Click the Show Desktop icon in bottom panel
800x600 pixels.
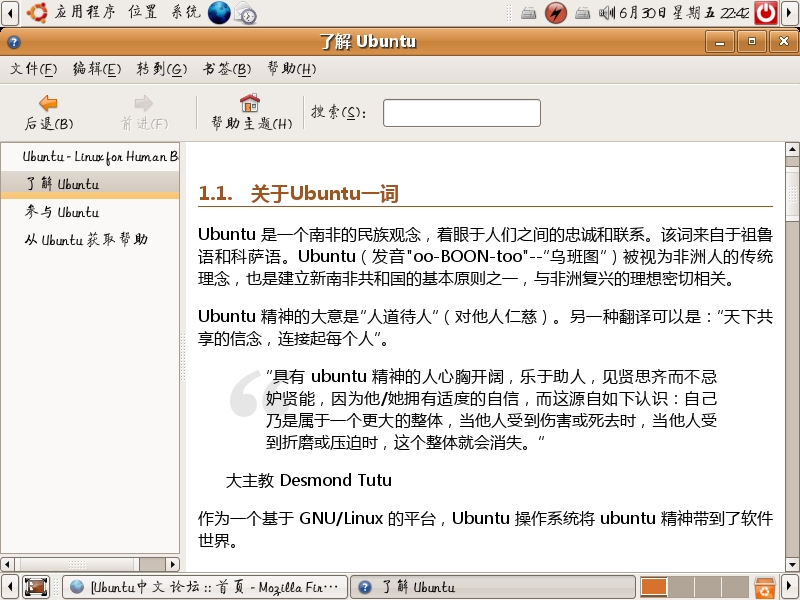click(x=36, y=587)
